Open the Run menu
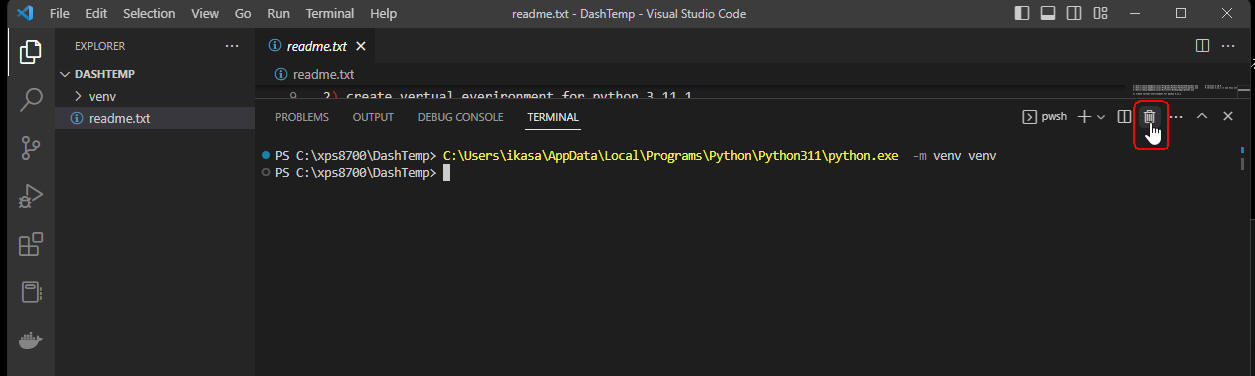Screen dimensions: 1255x376 279,14
